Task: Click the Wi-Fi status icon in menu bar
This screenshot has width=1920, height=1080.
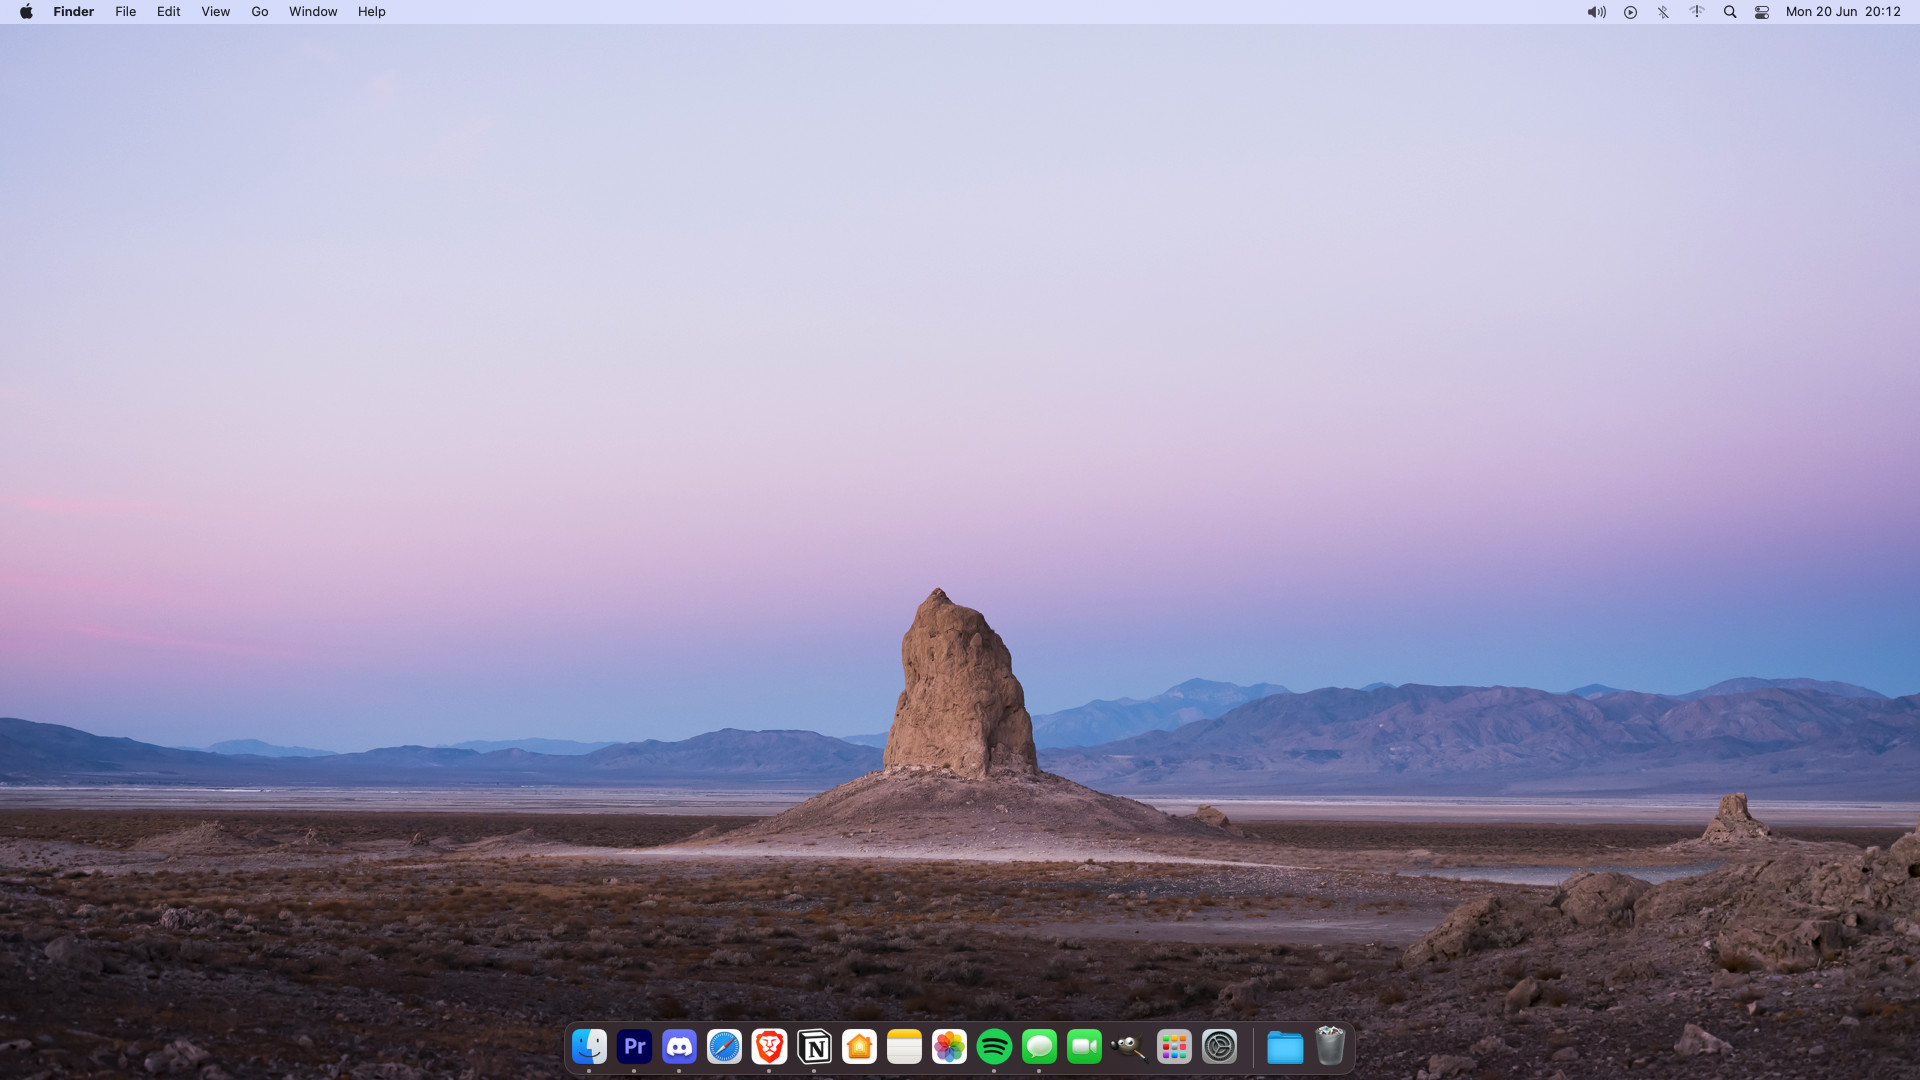Action: point(1697,12)
